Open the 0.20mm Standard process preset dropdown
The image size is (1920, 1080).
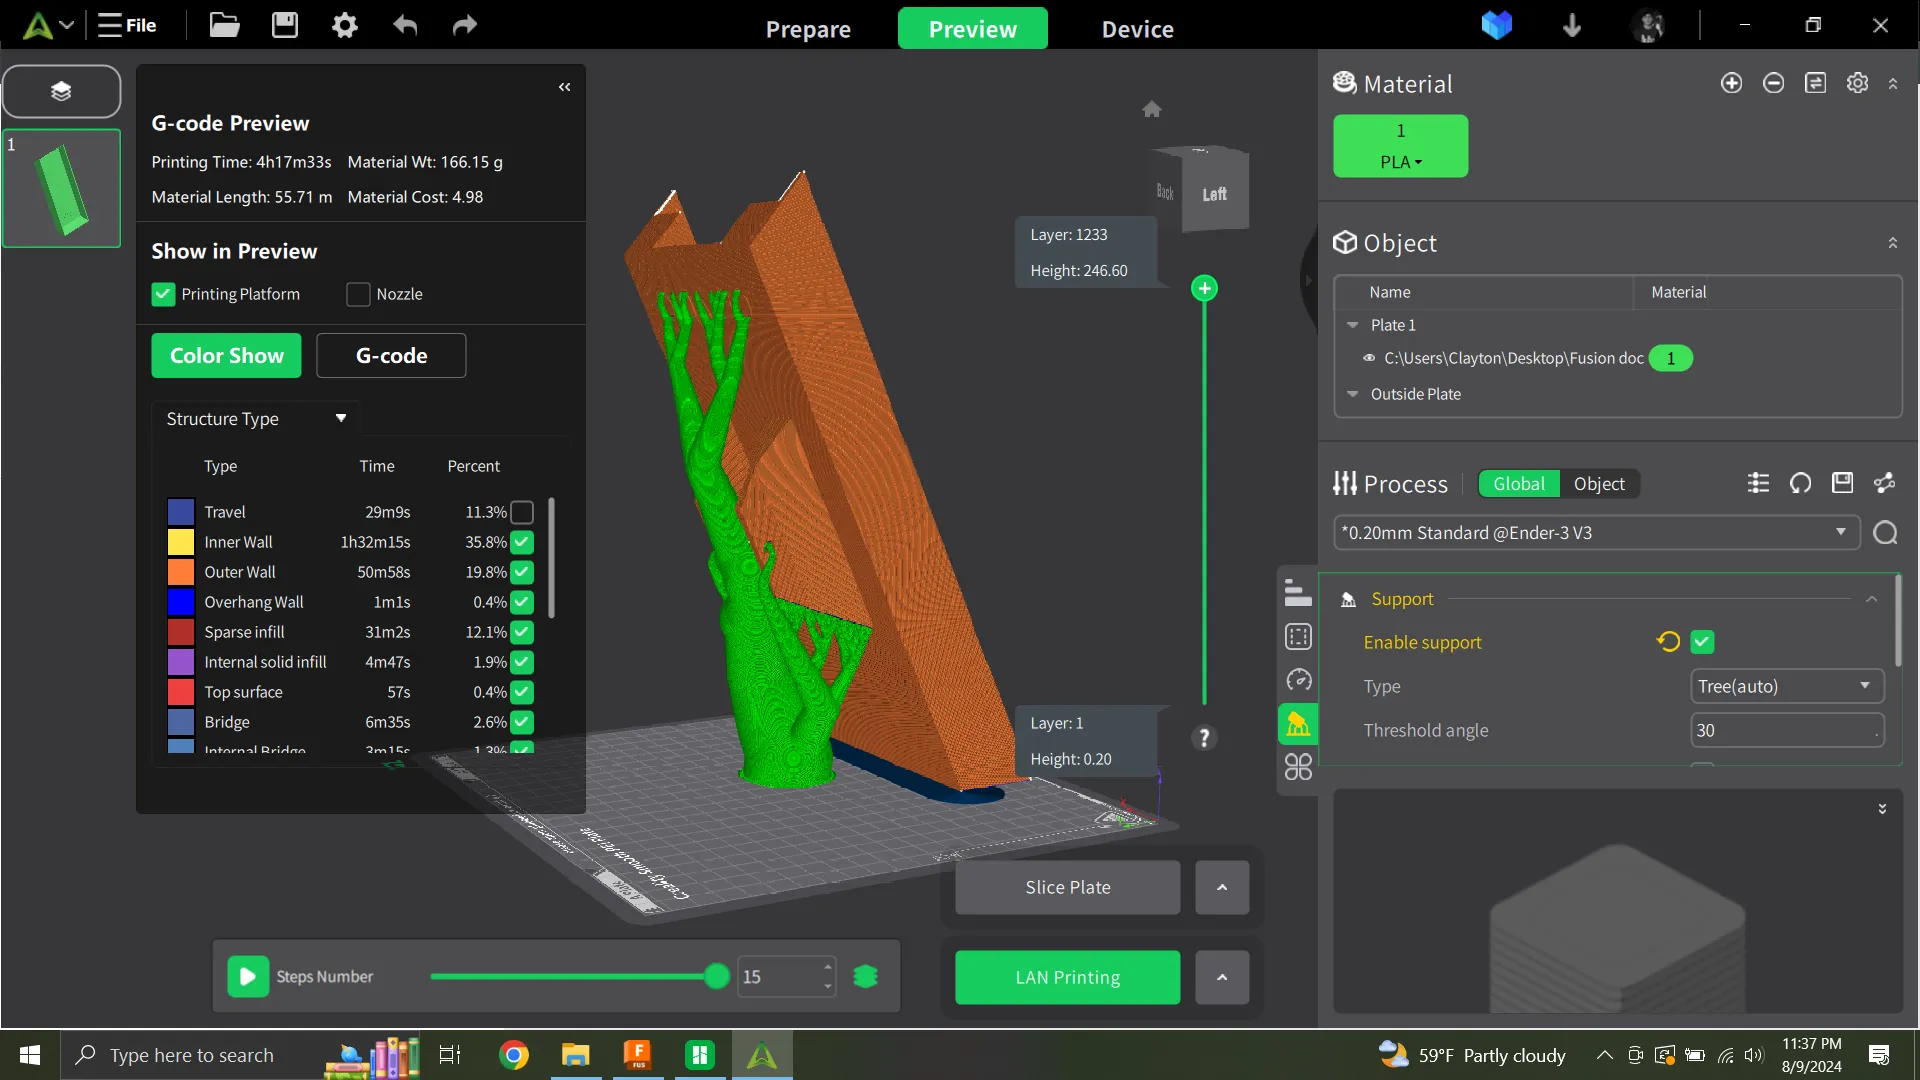(1596, 533)
